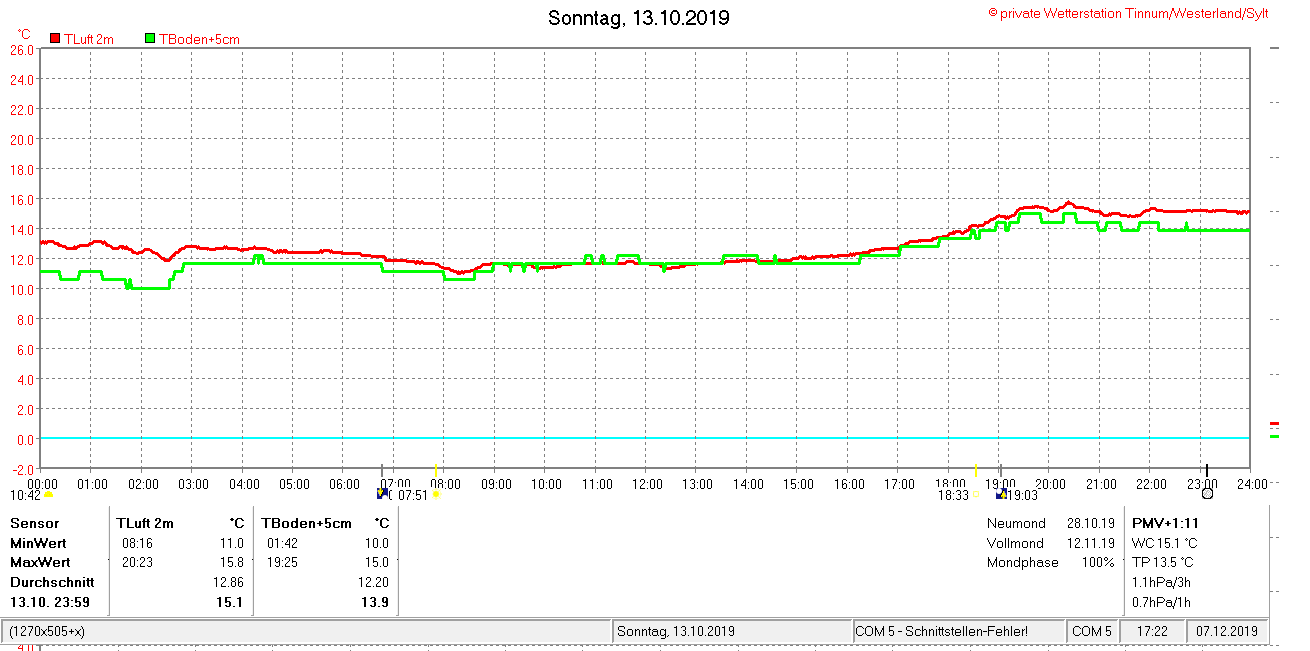The height and width of the screenshot is (651, 1310).
Task: Click the yellow sunset tick on the time axis
Action: (x=976, y=470)
